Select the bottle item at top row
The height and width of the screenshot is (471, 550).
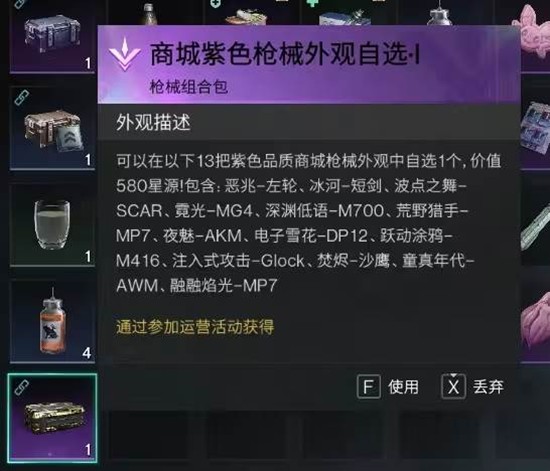point(150,14)
